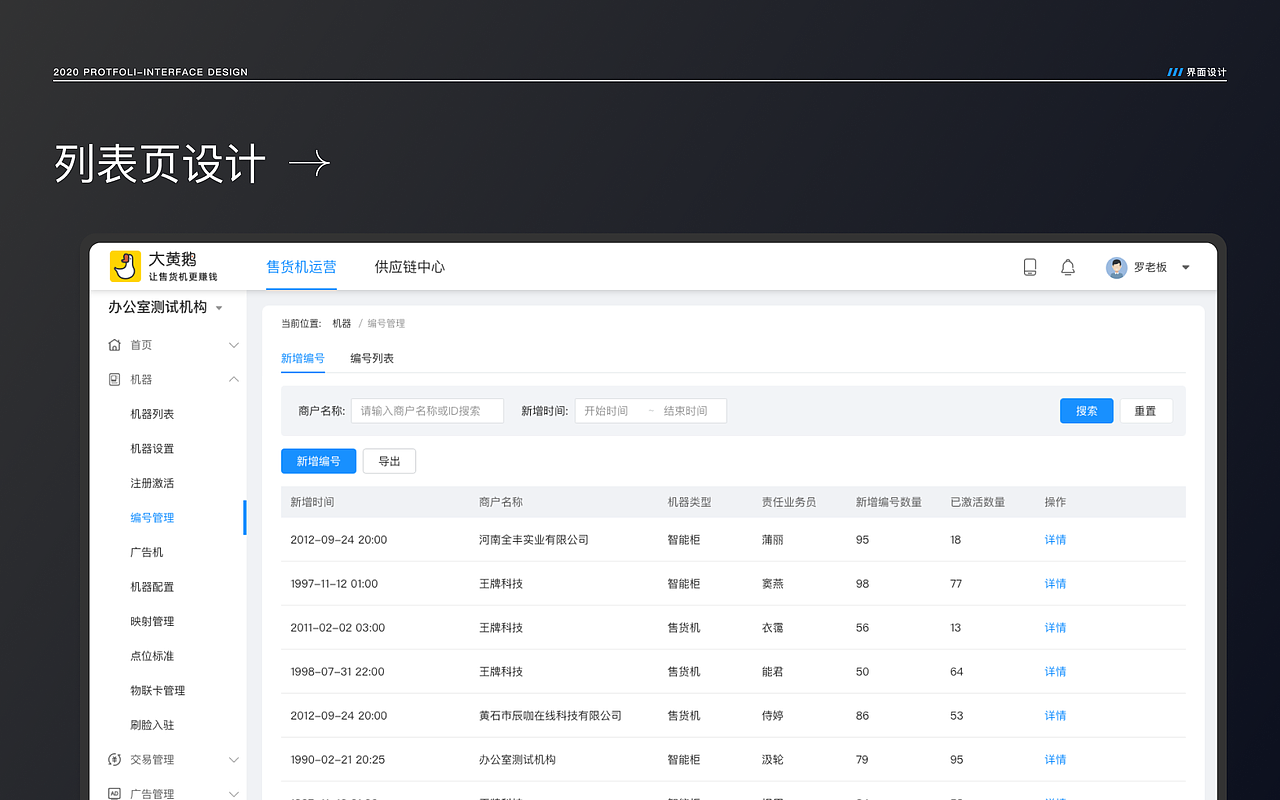
Task: Click the 结束时间 date field
Action: coord(686,411)
